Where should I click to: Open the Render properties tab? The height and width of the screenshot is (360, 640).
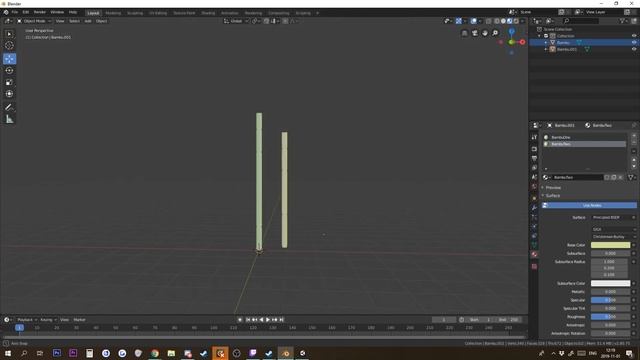[534, 149]
